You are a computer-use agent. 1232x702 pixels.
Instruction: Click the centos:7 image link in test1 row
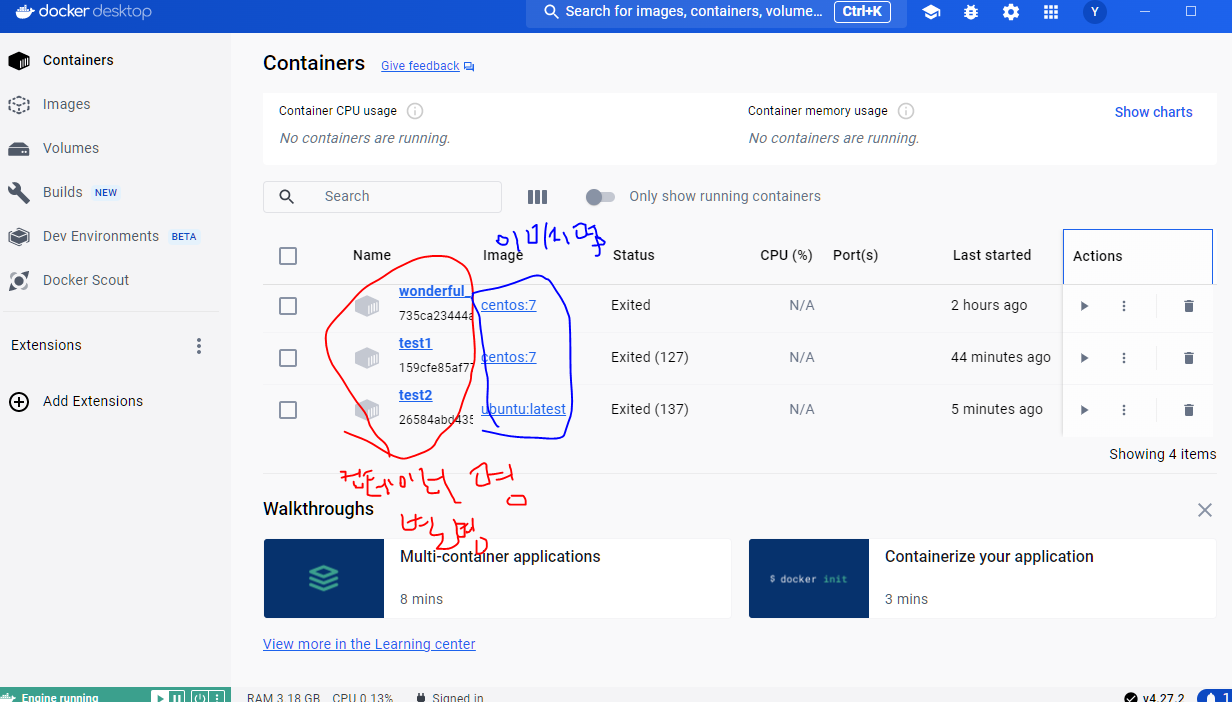click(x=509, y=357)
